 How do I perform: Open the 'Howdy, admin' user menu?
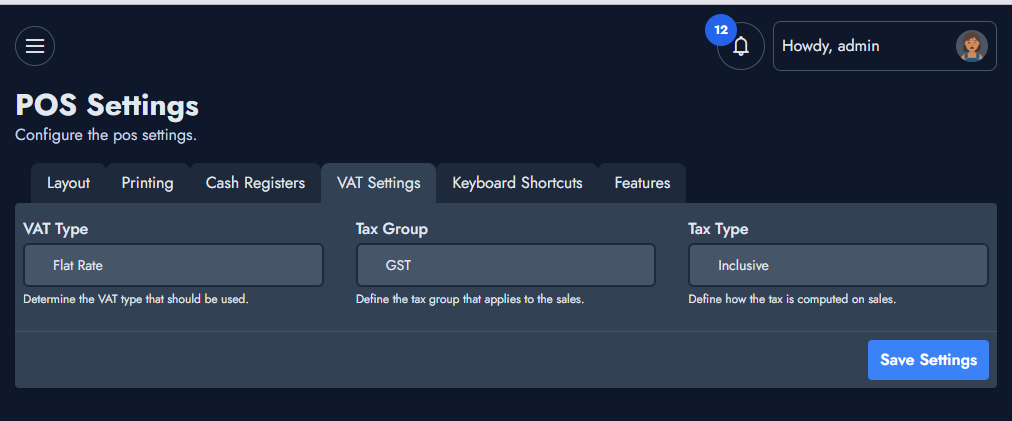884,46
